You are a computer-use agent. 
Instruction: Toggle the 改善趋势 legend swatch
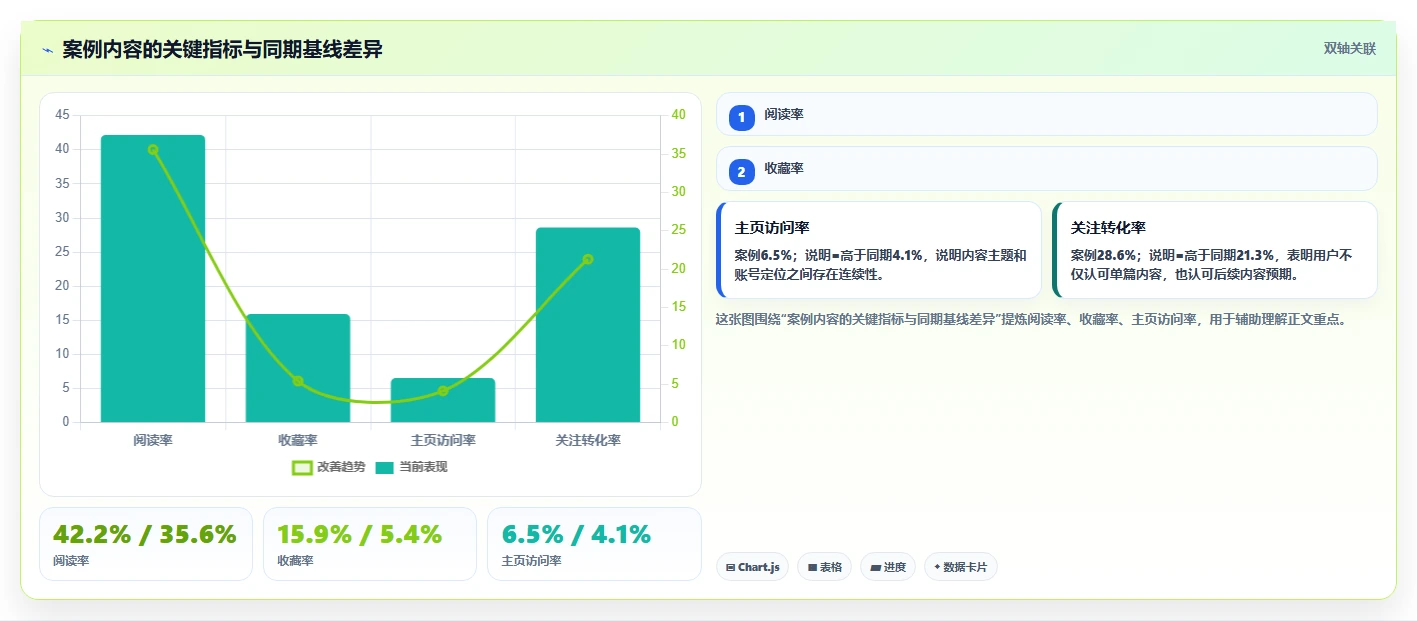click(x=302, y=467)
